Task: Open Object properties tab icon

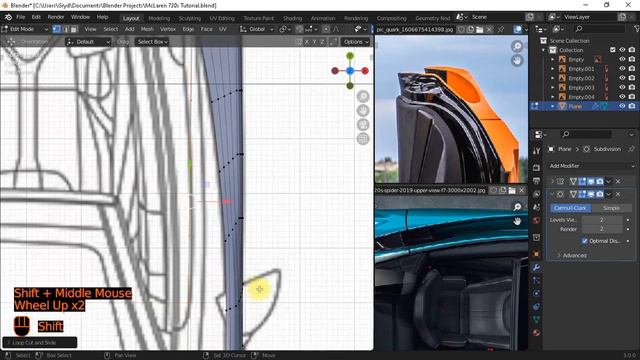Action: click(536, 253)
